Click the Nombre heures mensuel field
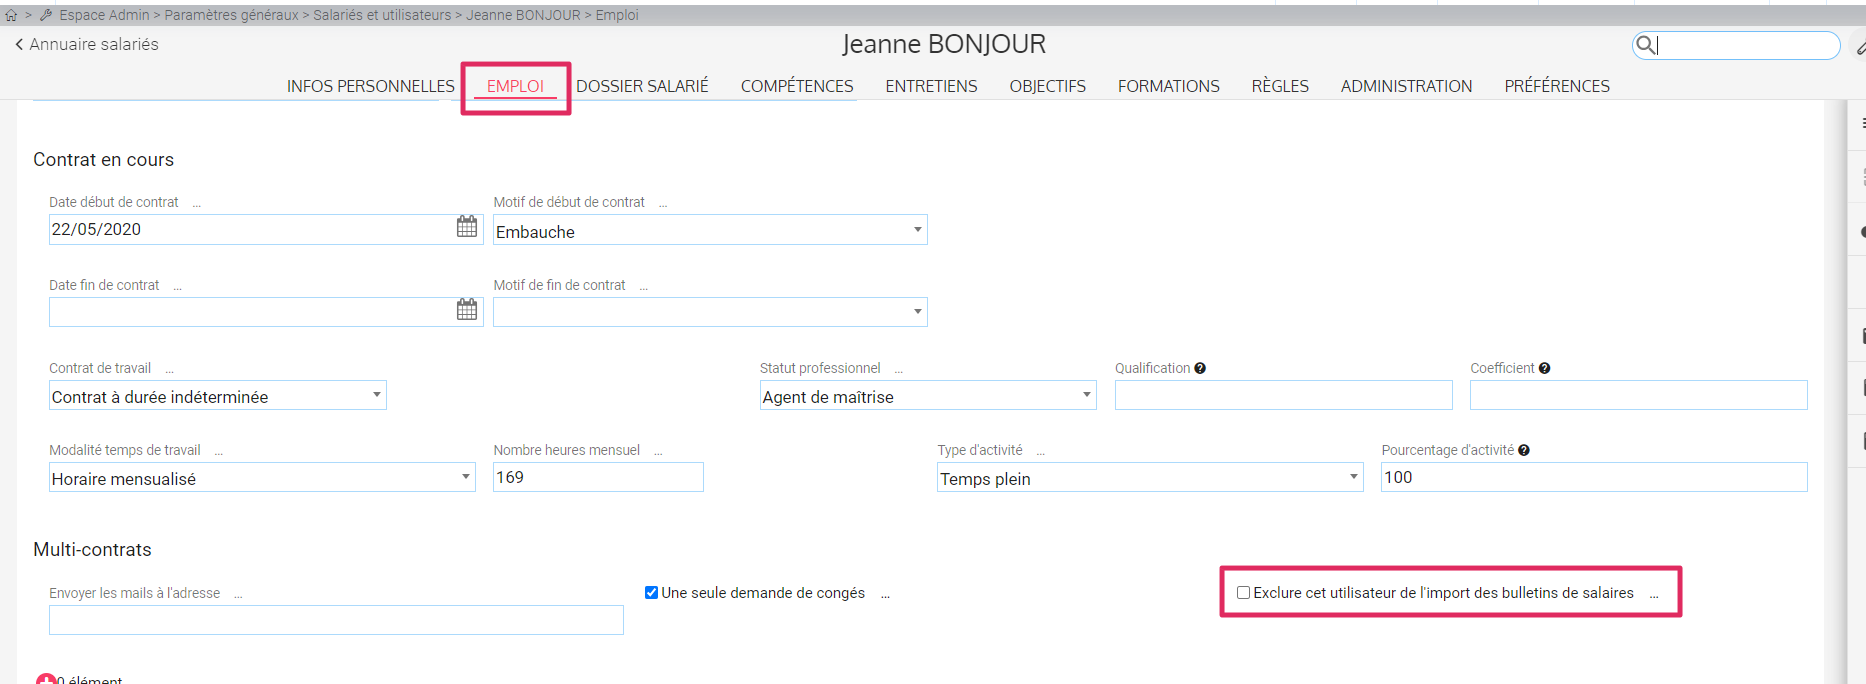1866x684 pixels. 597,477
